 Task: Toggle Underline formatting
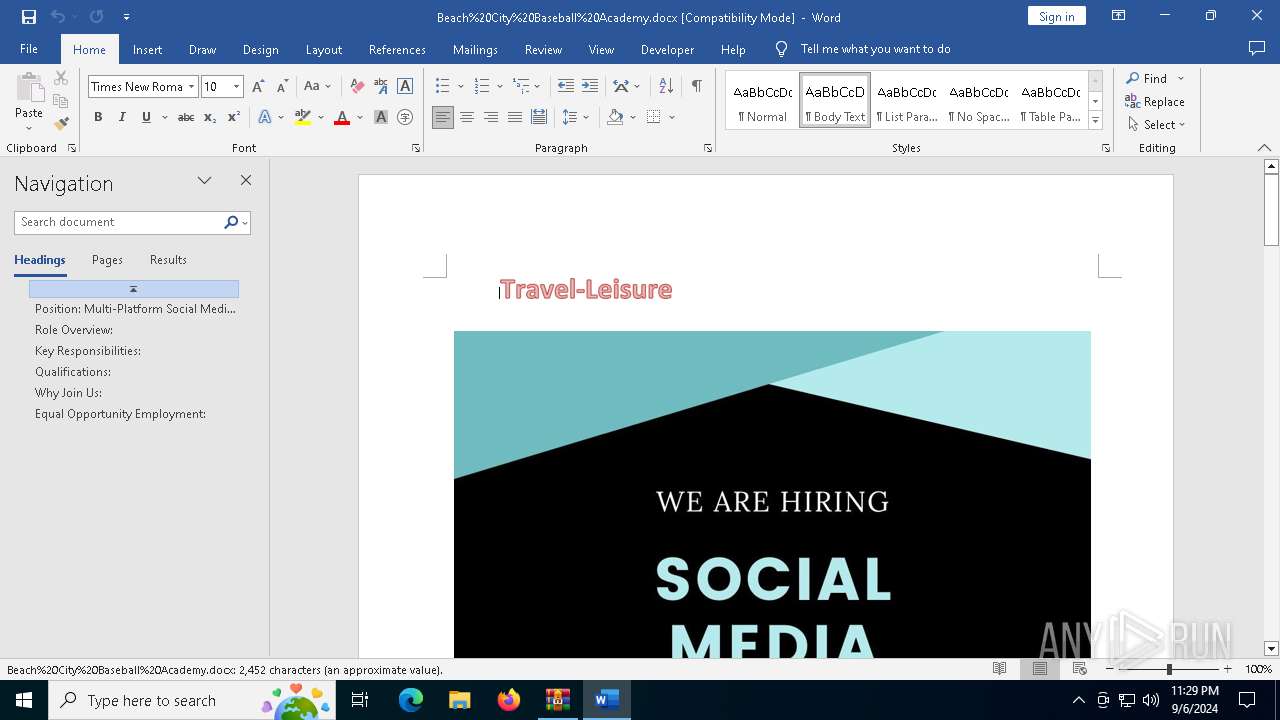click(146, 117)
